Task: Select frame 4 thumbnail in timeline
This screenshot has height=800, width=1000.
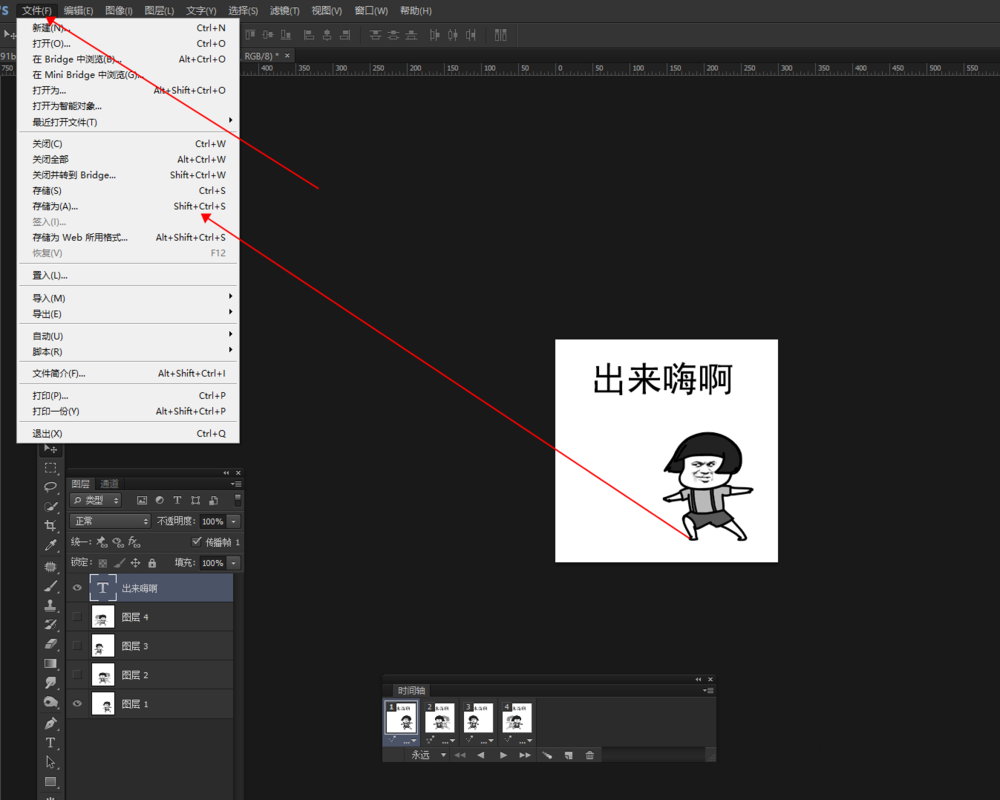Action: 517,718
